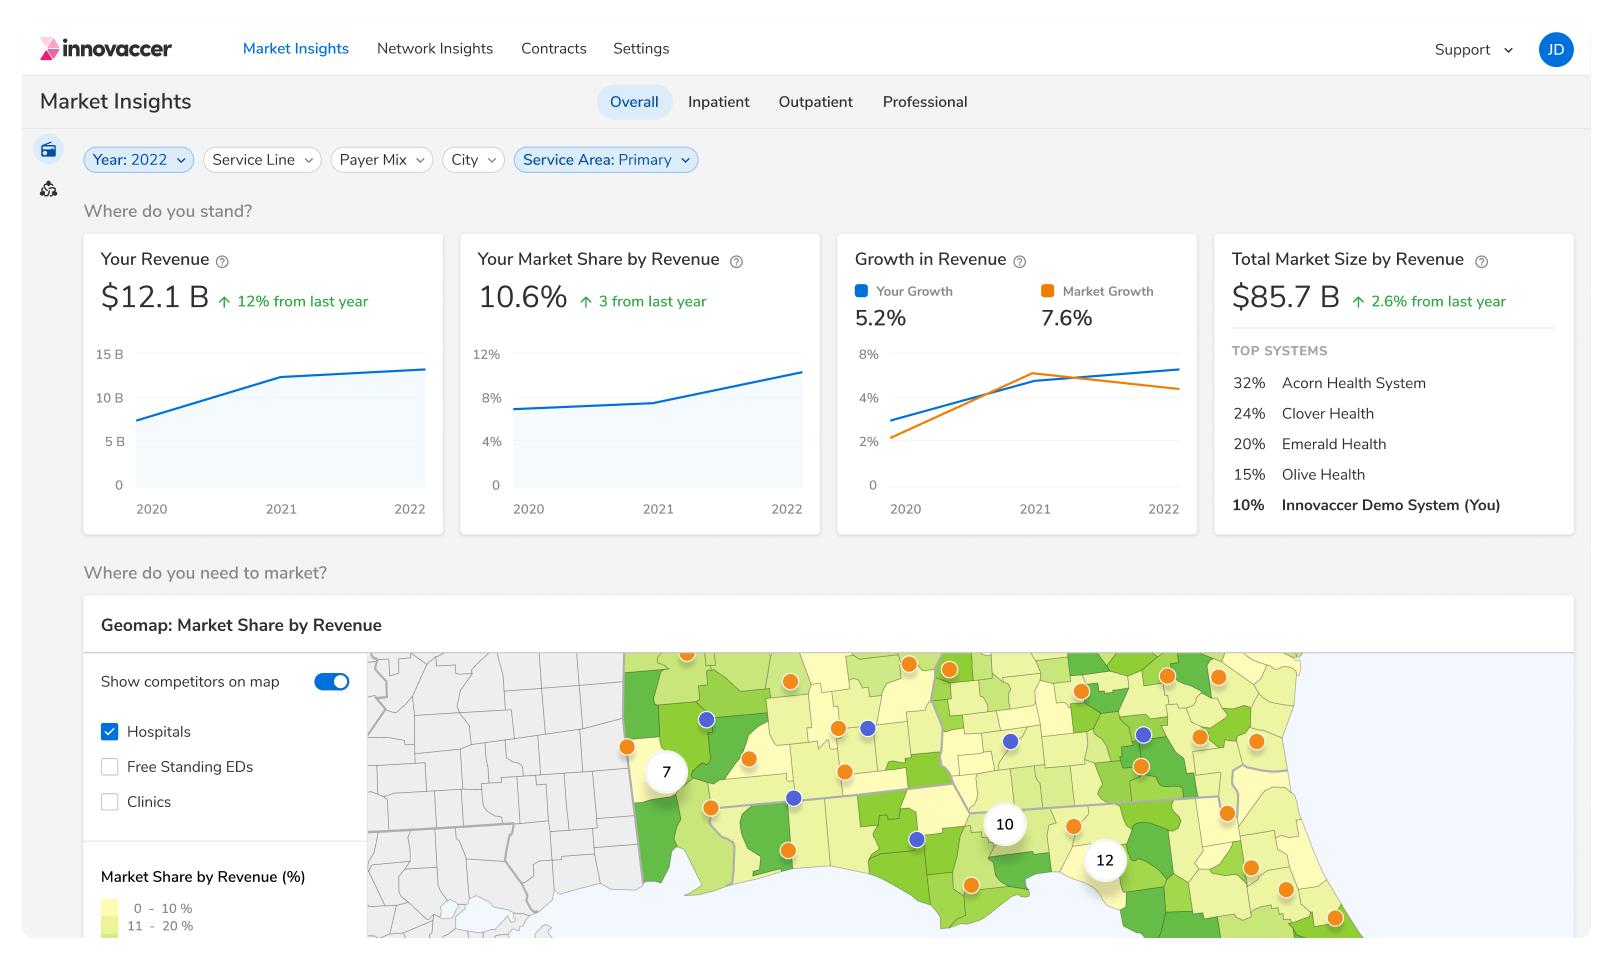
Task: Open help icon beside Total Market Size by Revenue
Action: pyautogui.click(x=1482, y=262)
